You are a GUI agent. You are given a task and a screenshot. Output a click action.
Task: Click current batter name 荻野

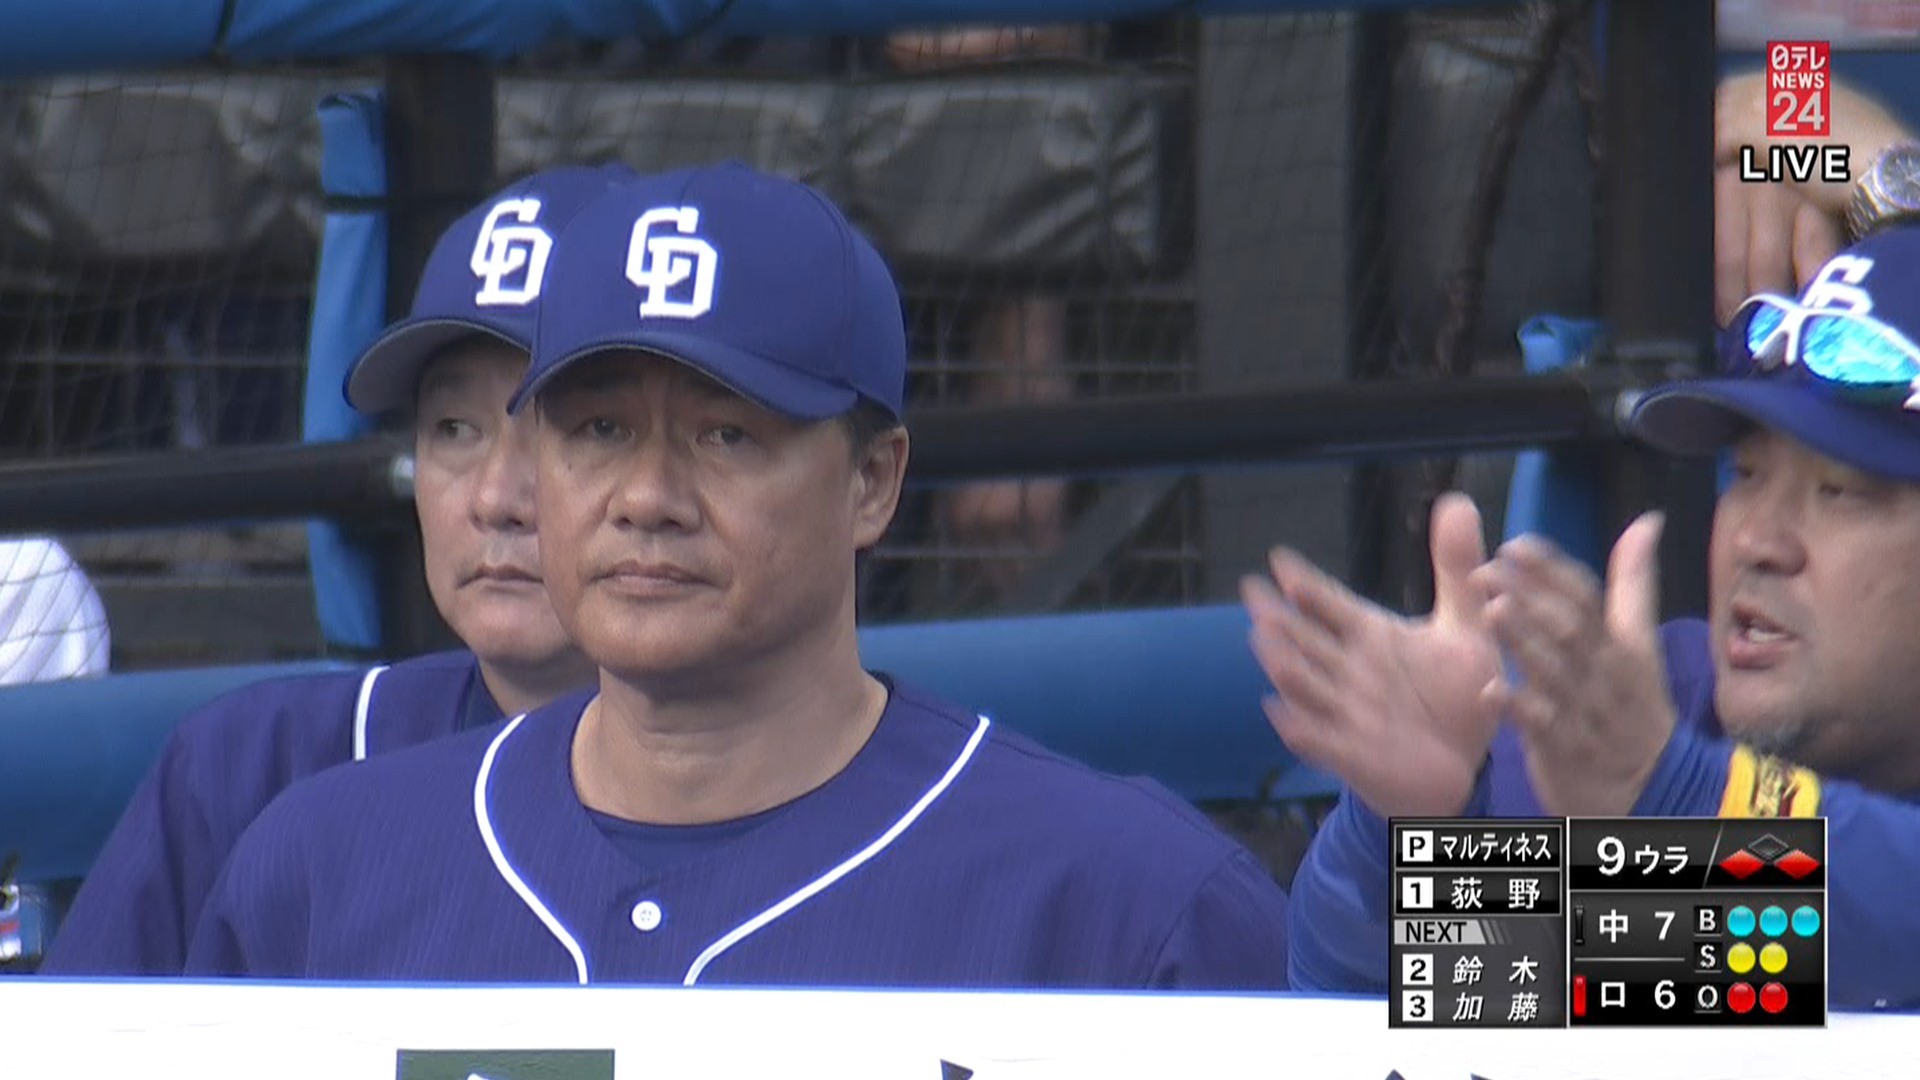(x=1495, y=893)
